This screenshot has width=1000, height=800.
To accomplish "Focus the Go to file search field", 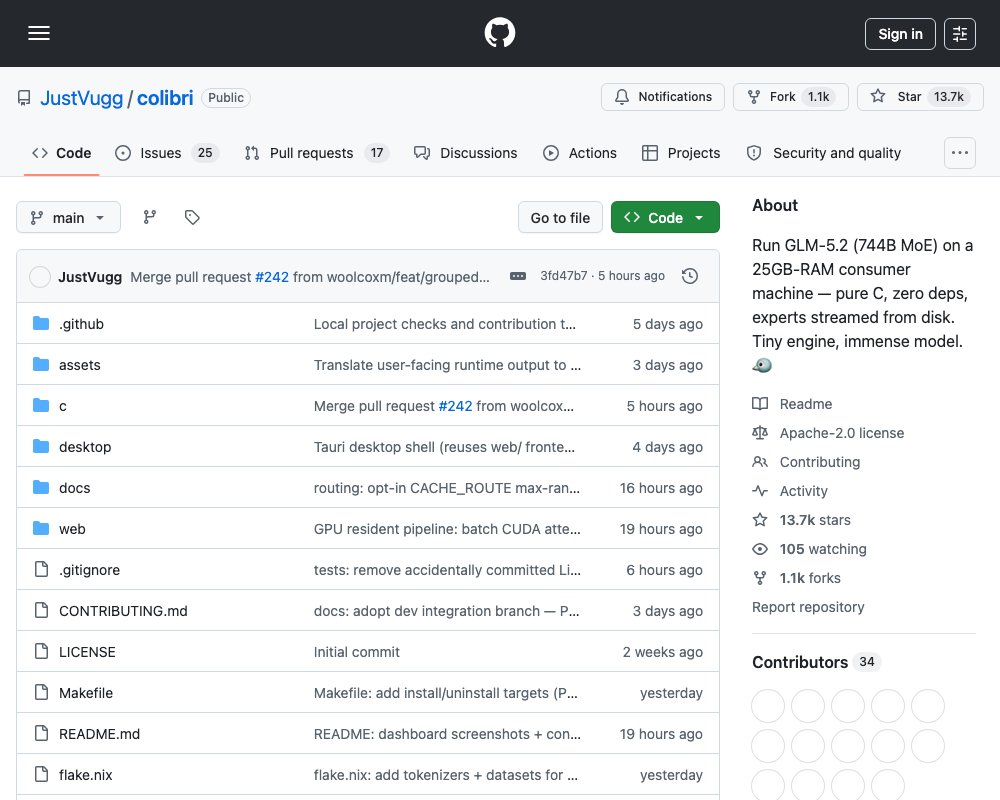I will click(560, 218).
